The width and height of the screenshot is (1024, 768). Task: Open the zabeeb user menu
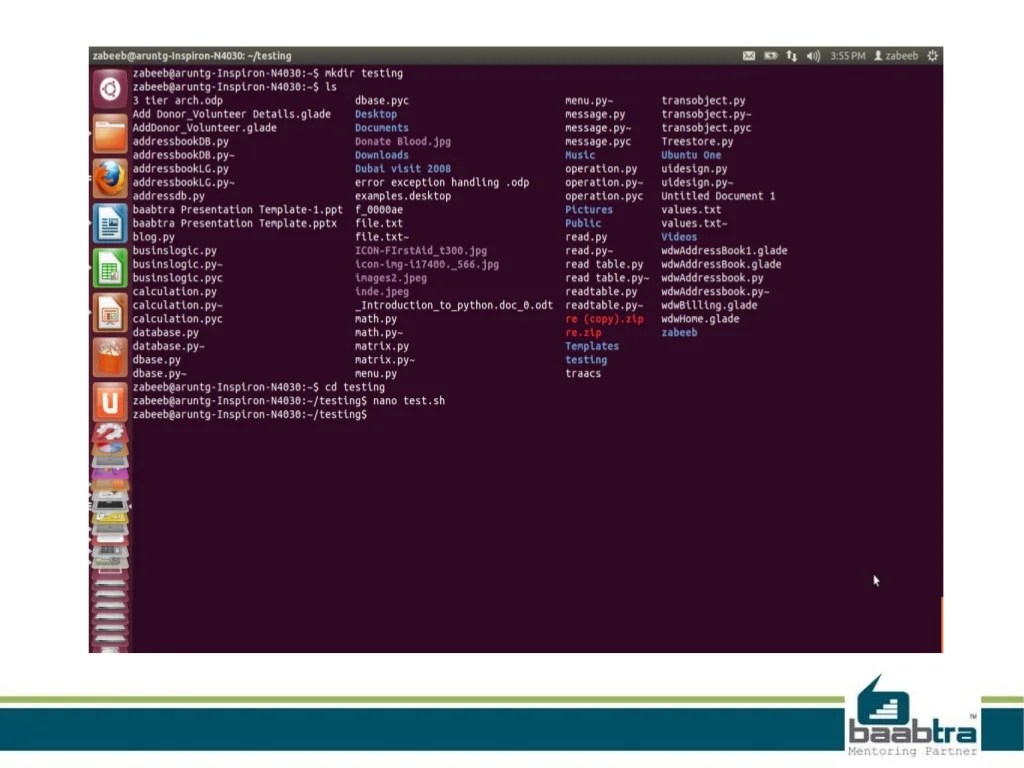tap(899, 56)
